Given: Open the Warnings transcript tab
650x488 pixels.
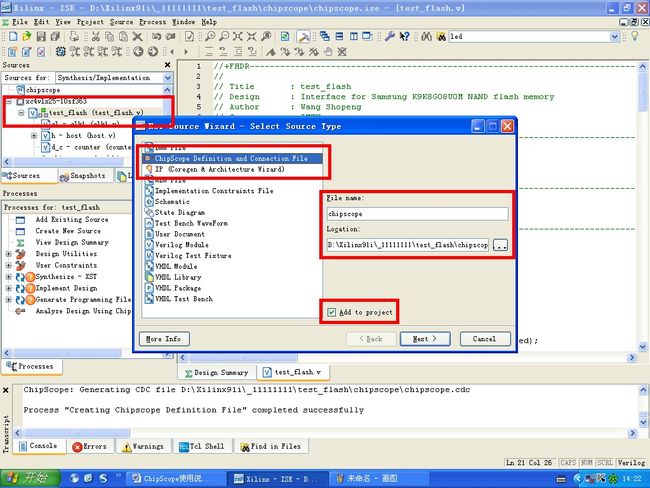Looking at the screenshot, I should tap(143, 447).
